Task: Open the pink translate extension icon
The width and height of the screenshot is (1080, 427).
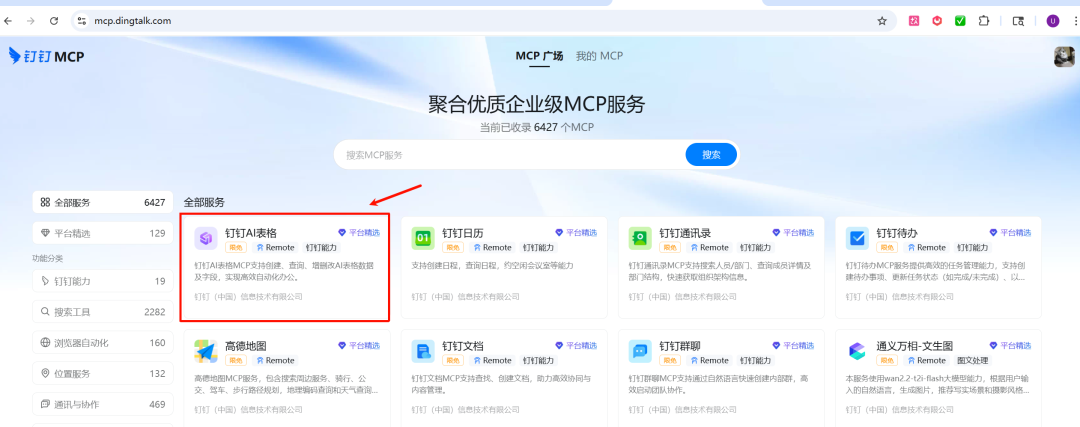Action: 914,21
